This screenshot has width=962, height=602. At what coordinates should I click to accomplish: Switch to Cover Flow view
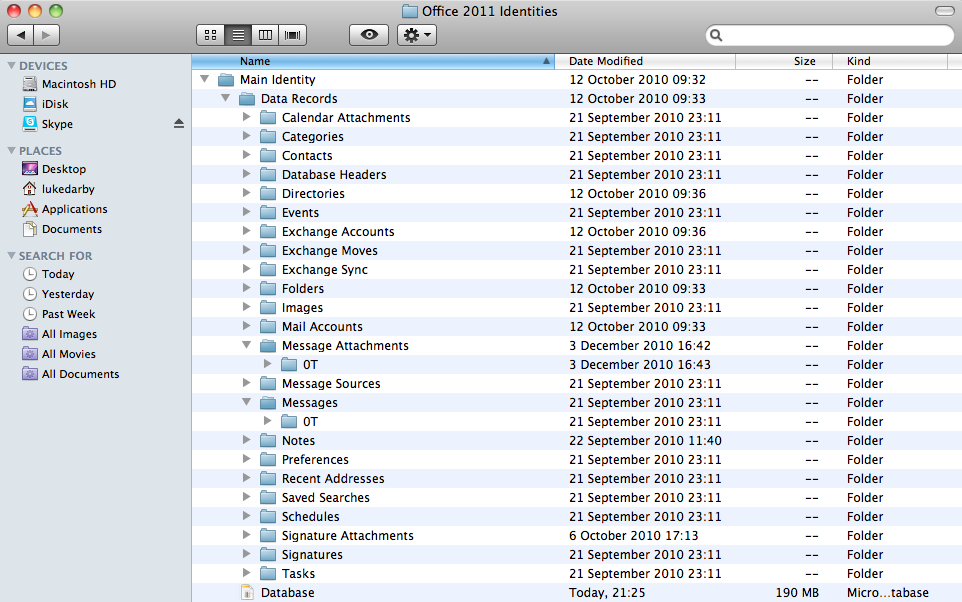click(293, 35)
